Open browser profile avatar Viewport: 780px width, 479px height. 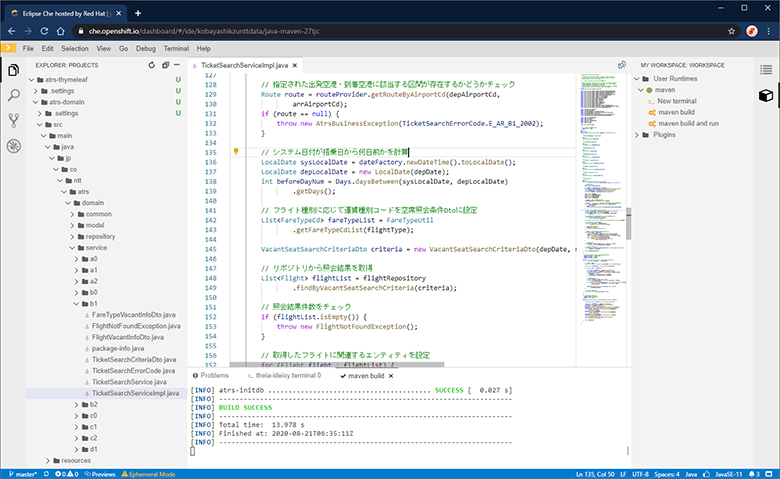pyautogui.click(x=752, y=31)
